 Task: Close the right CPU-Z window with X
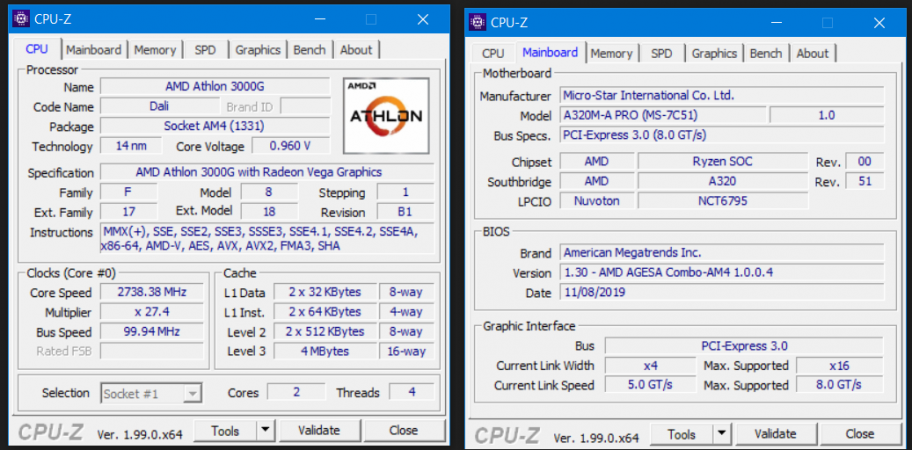point(879,22)
